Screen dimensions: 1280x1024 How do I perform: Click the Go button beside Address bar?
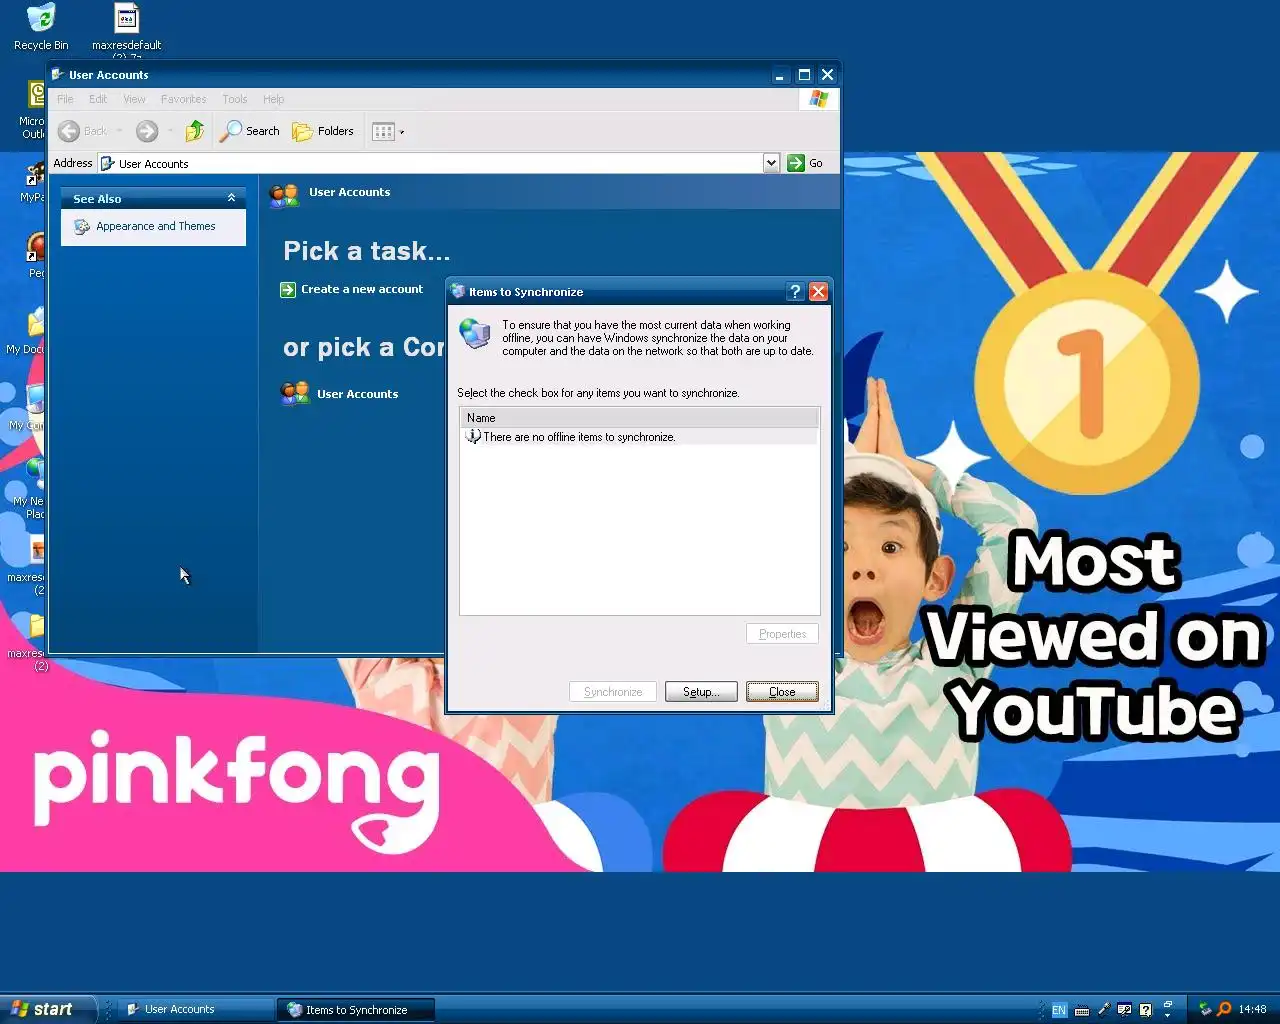[806, 163]
